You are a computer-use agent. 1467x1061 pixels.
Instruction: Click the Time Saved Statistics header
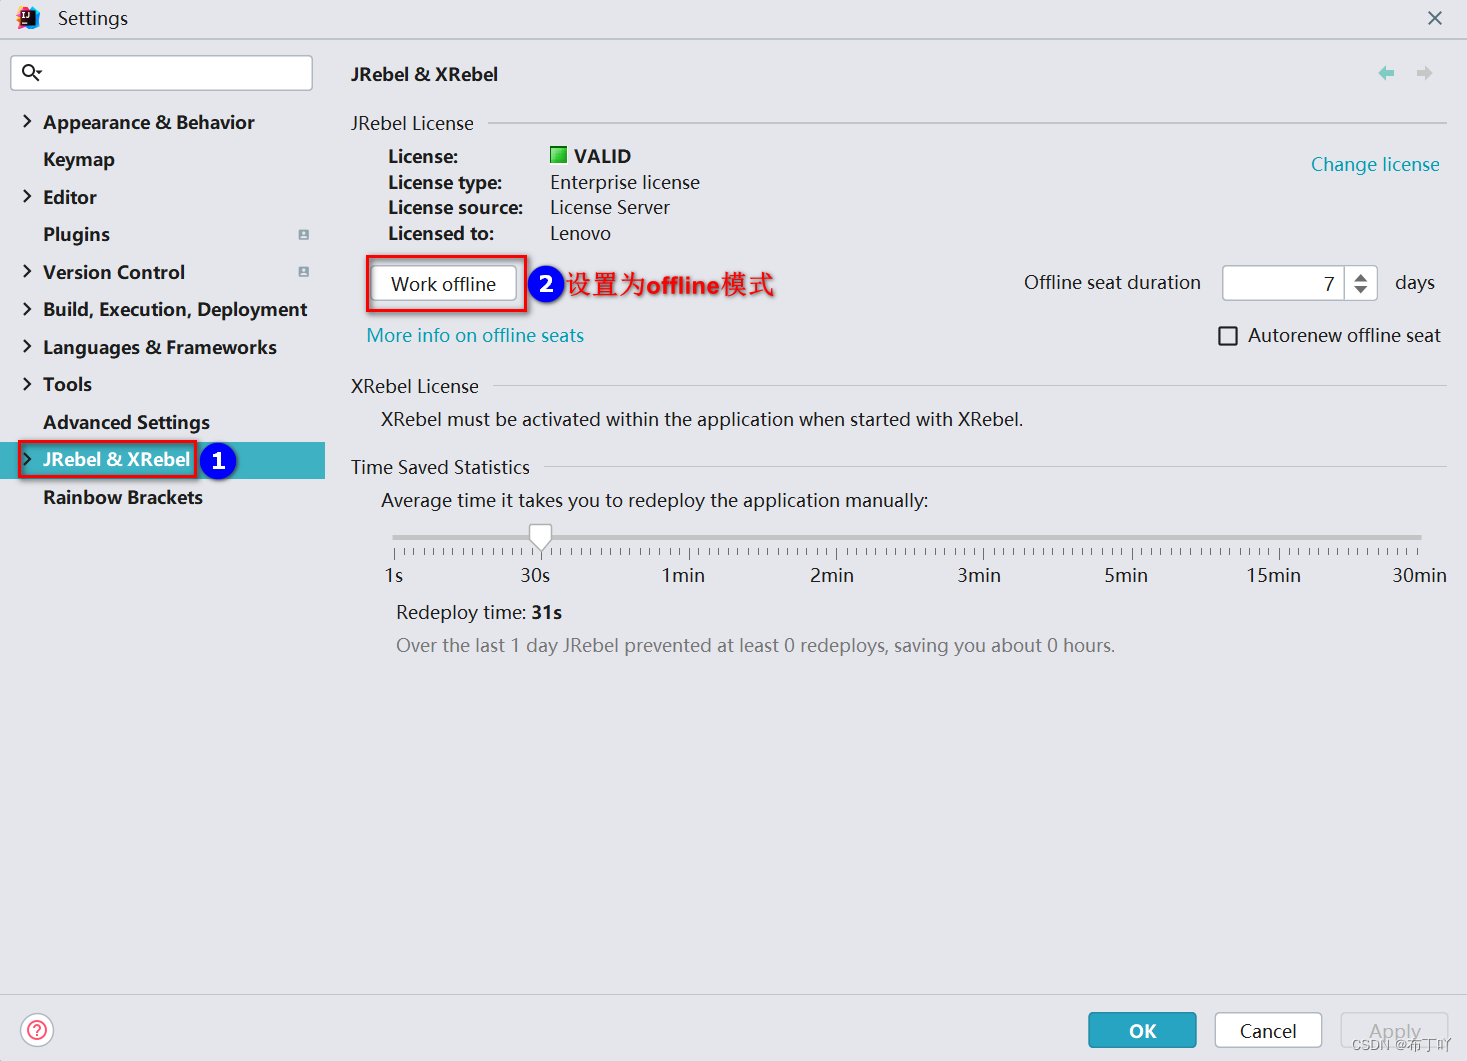tap(440, 467)
